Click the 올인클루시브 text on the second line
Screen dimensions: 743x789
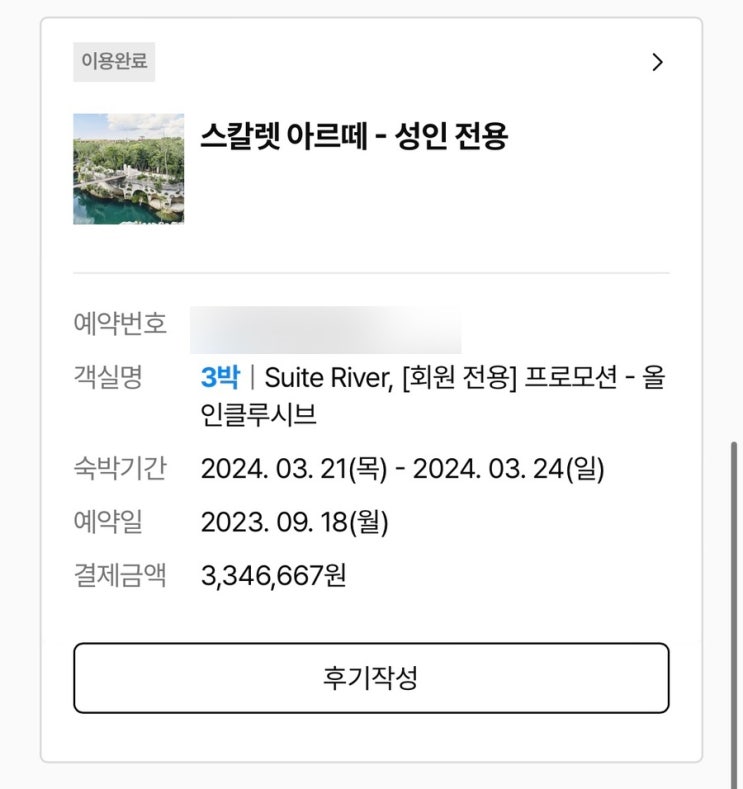pyautogui.click(x=259, y=415)
